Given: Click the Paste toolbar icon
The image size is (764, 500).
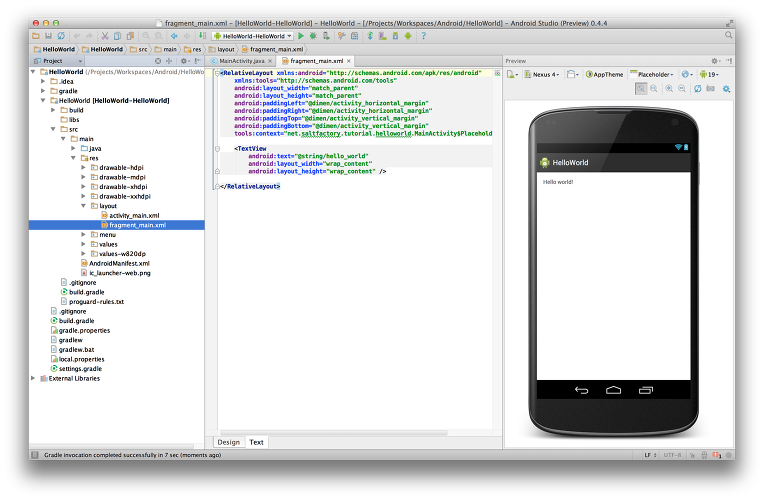Looking at the screenshot, I should pyautogui.click(x=130, y=36).
